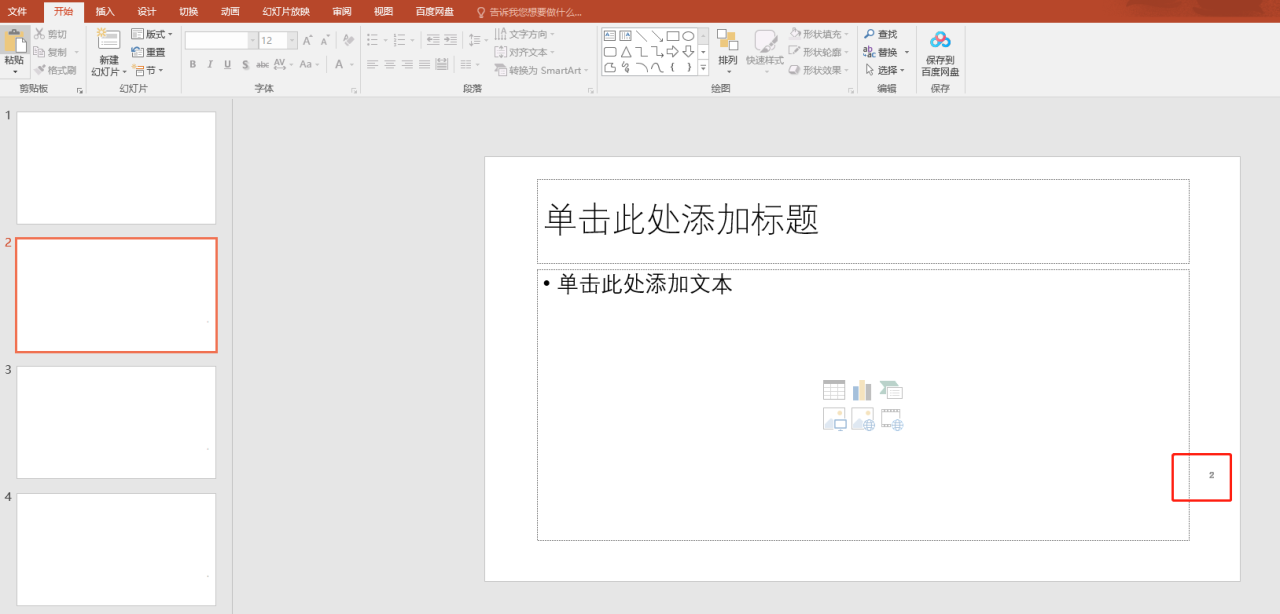Click the Reset (重置) button

tap(152, 51)
